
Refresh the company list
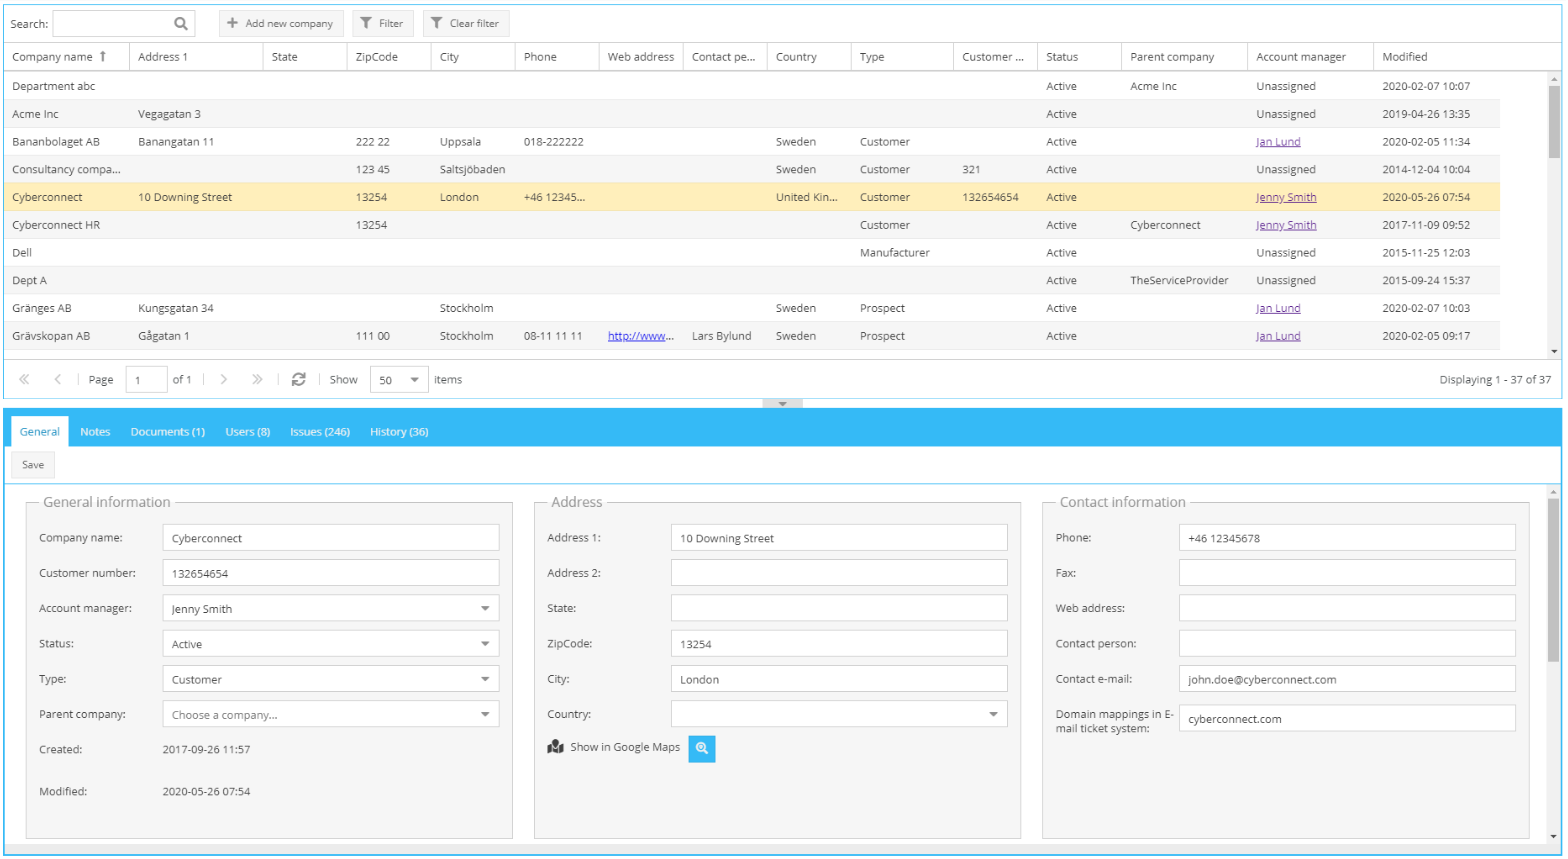tap(298, 379)
